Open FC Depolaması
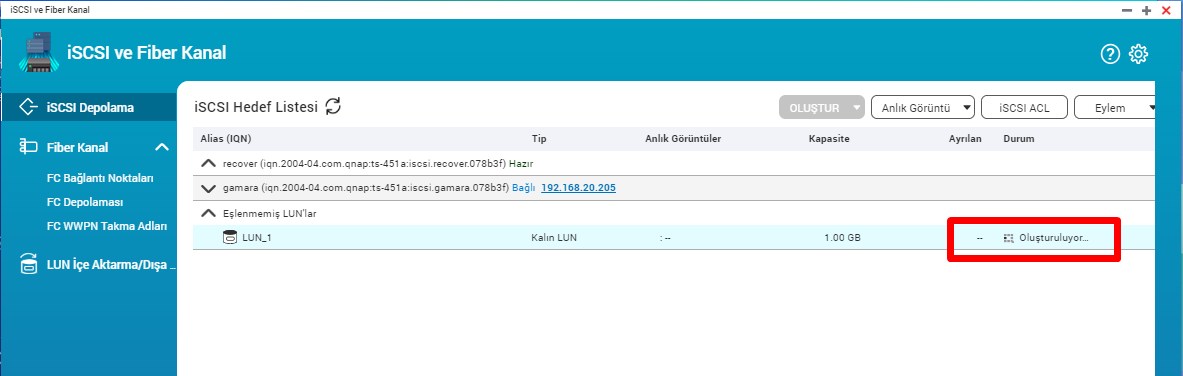This screenshot has height=376, width=1183. 84,202
